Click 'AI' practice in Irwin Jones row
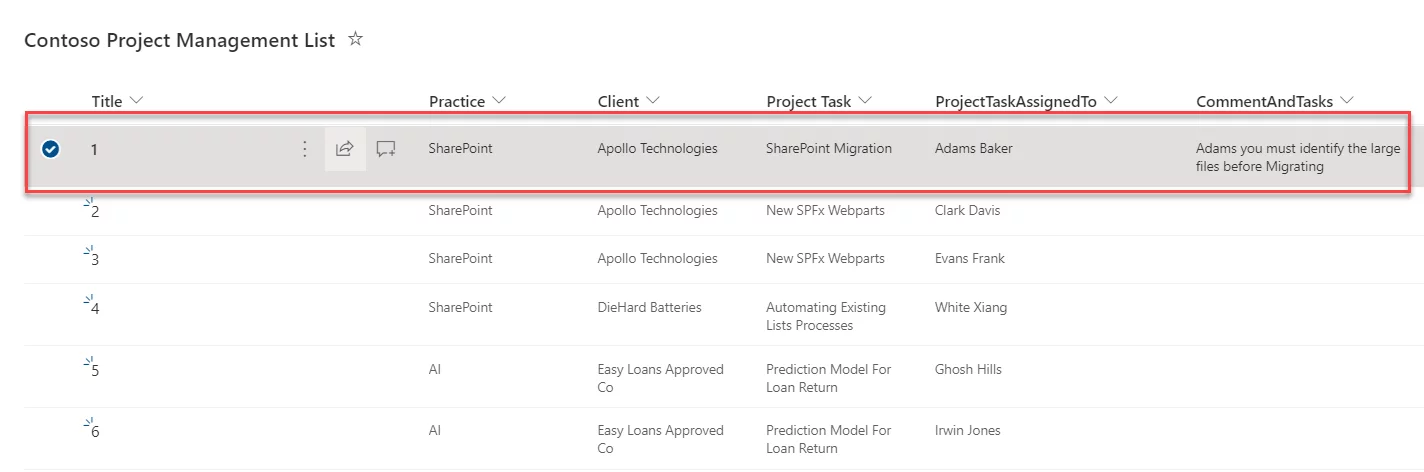The width and height of the screenshot is (1424, 472). (435, 430)
